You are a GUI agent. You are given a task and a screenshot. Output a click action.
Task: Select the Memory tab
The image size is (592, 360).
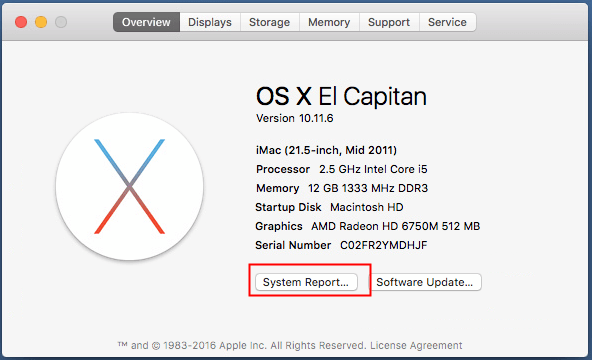click(329, 22)
